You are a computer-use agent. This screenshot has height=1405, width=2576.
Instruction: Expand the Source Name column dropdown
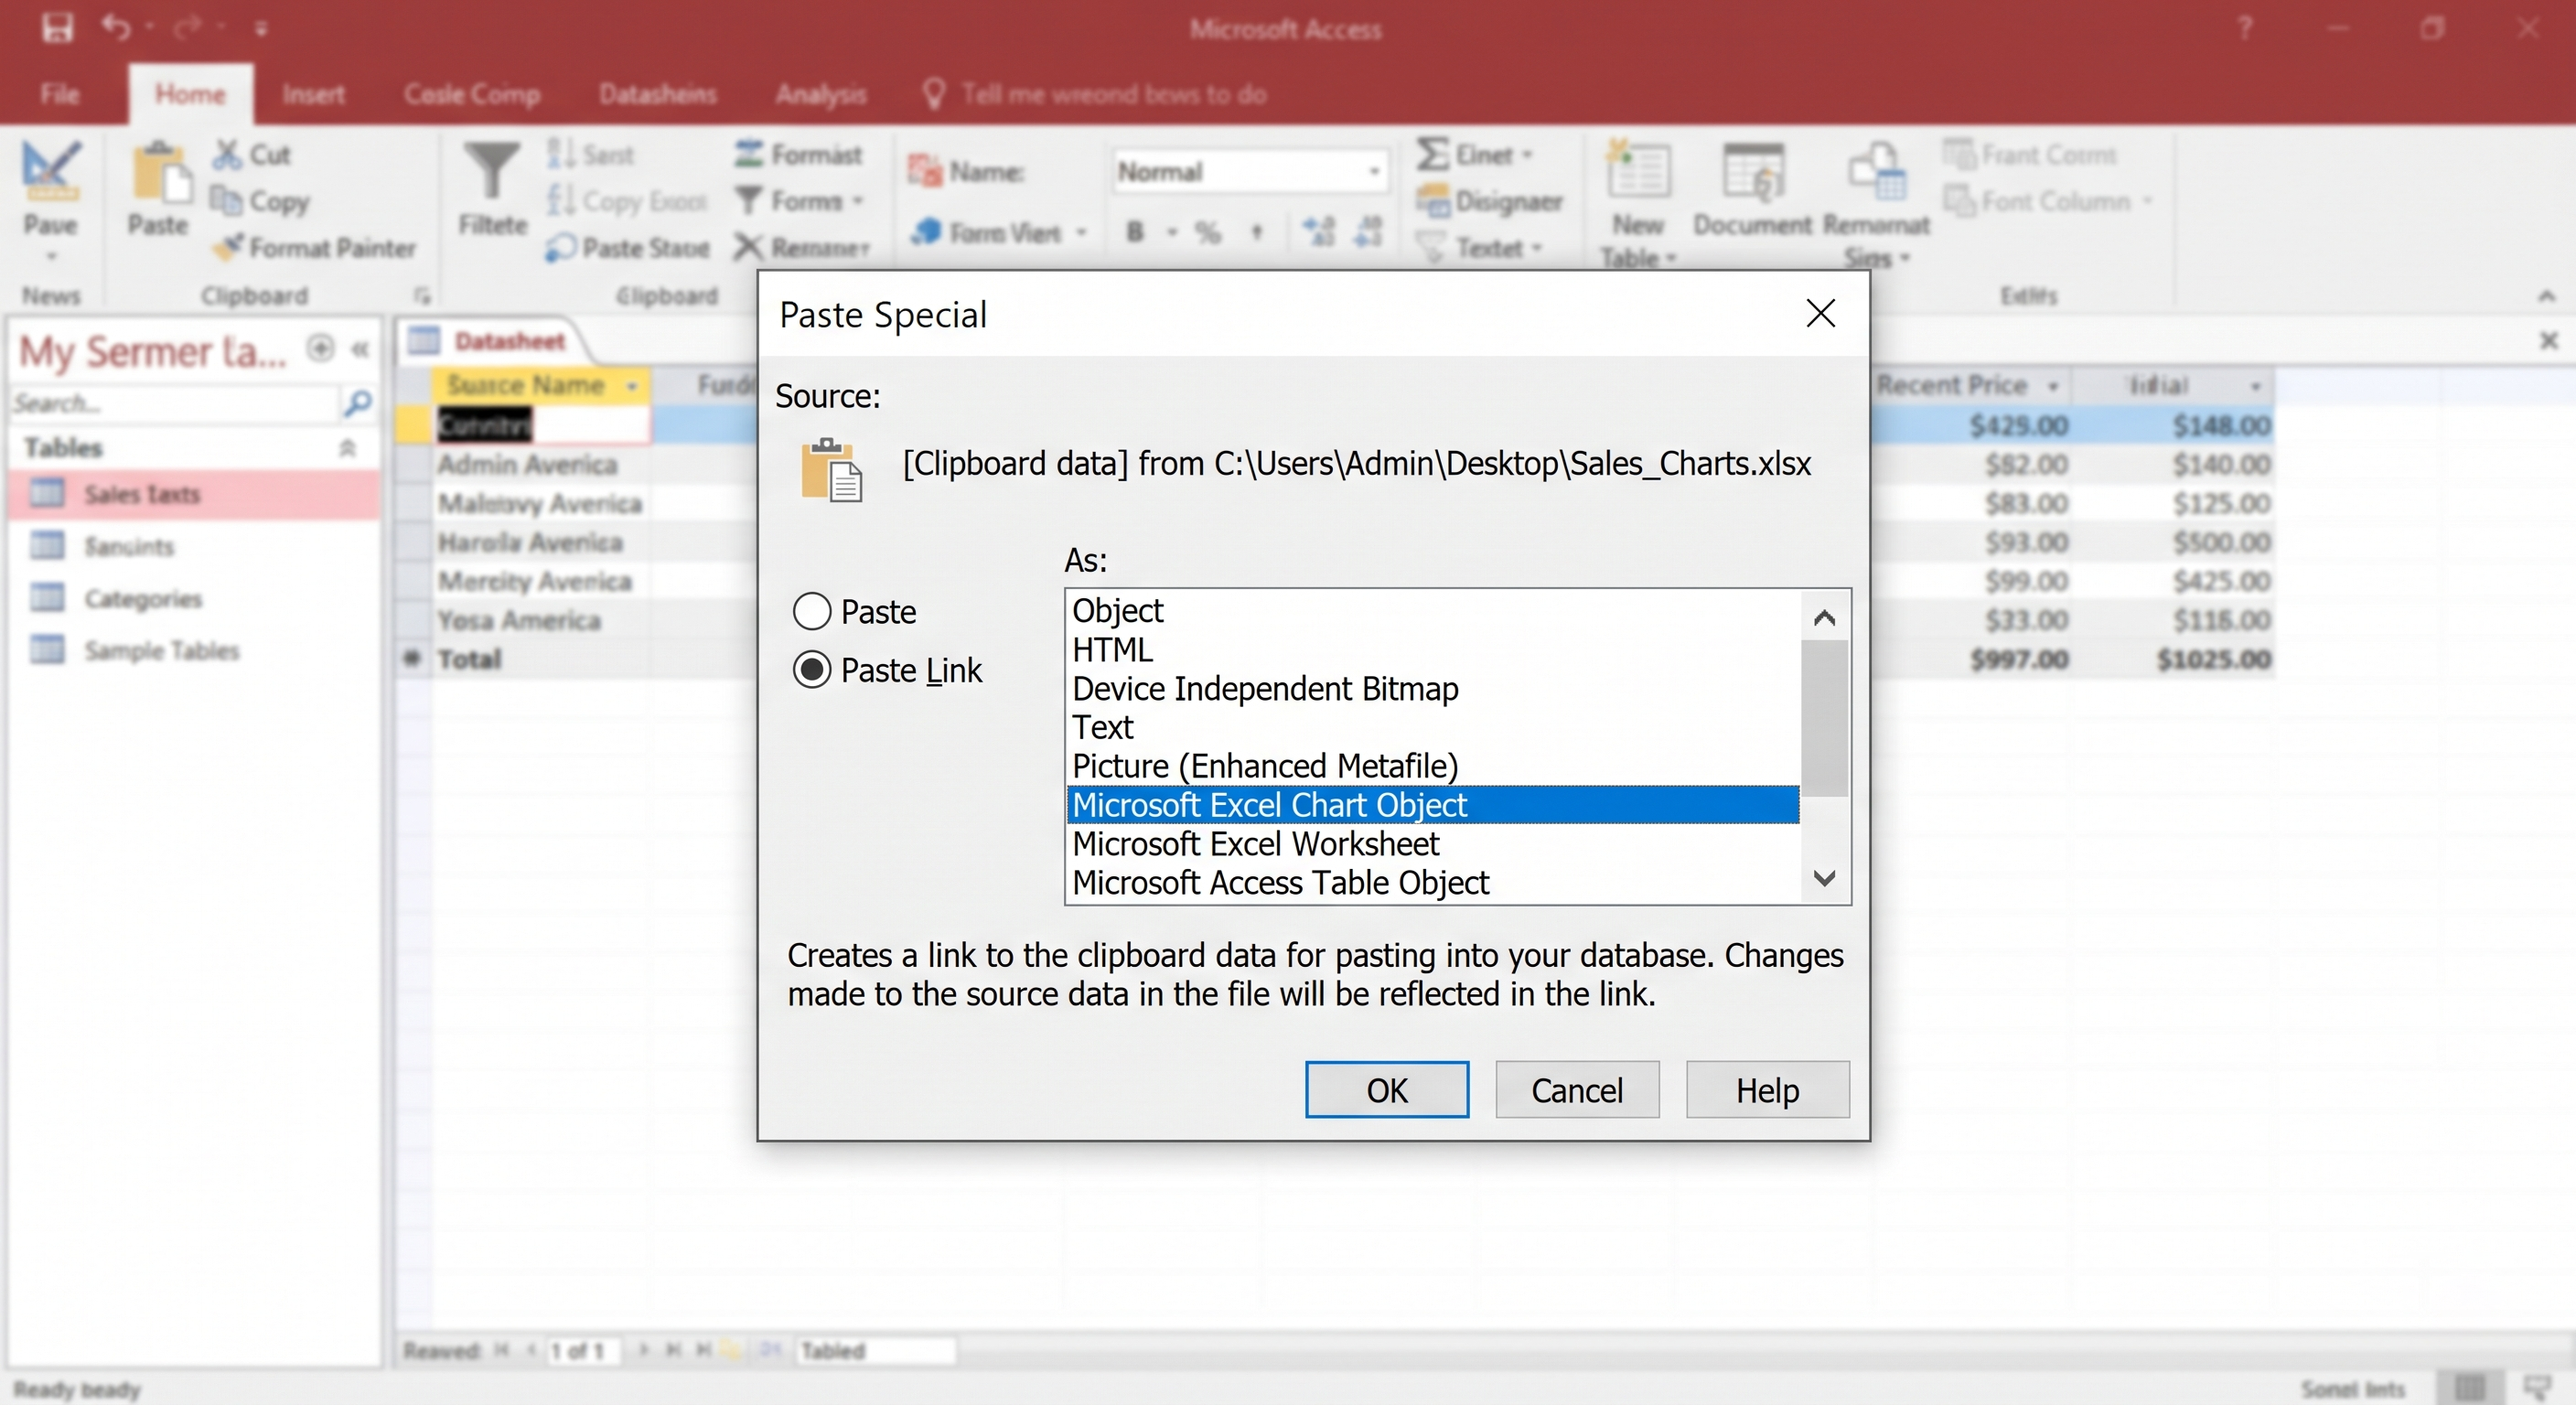coord(632,385)
